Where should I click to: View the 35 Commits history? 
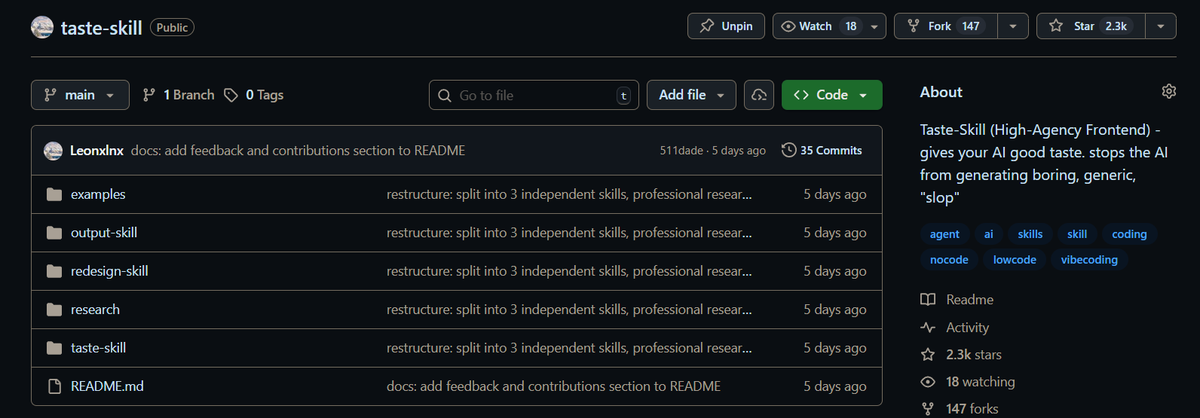[822, 151]
